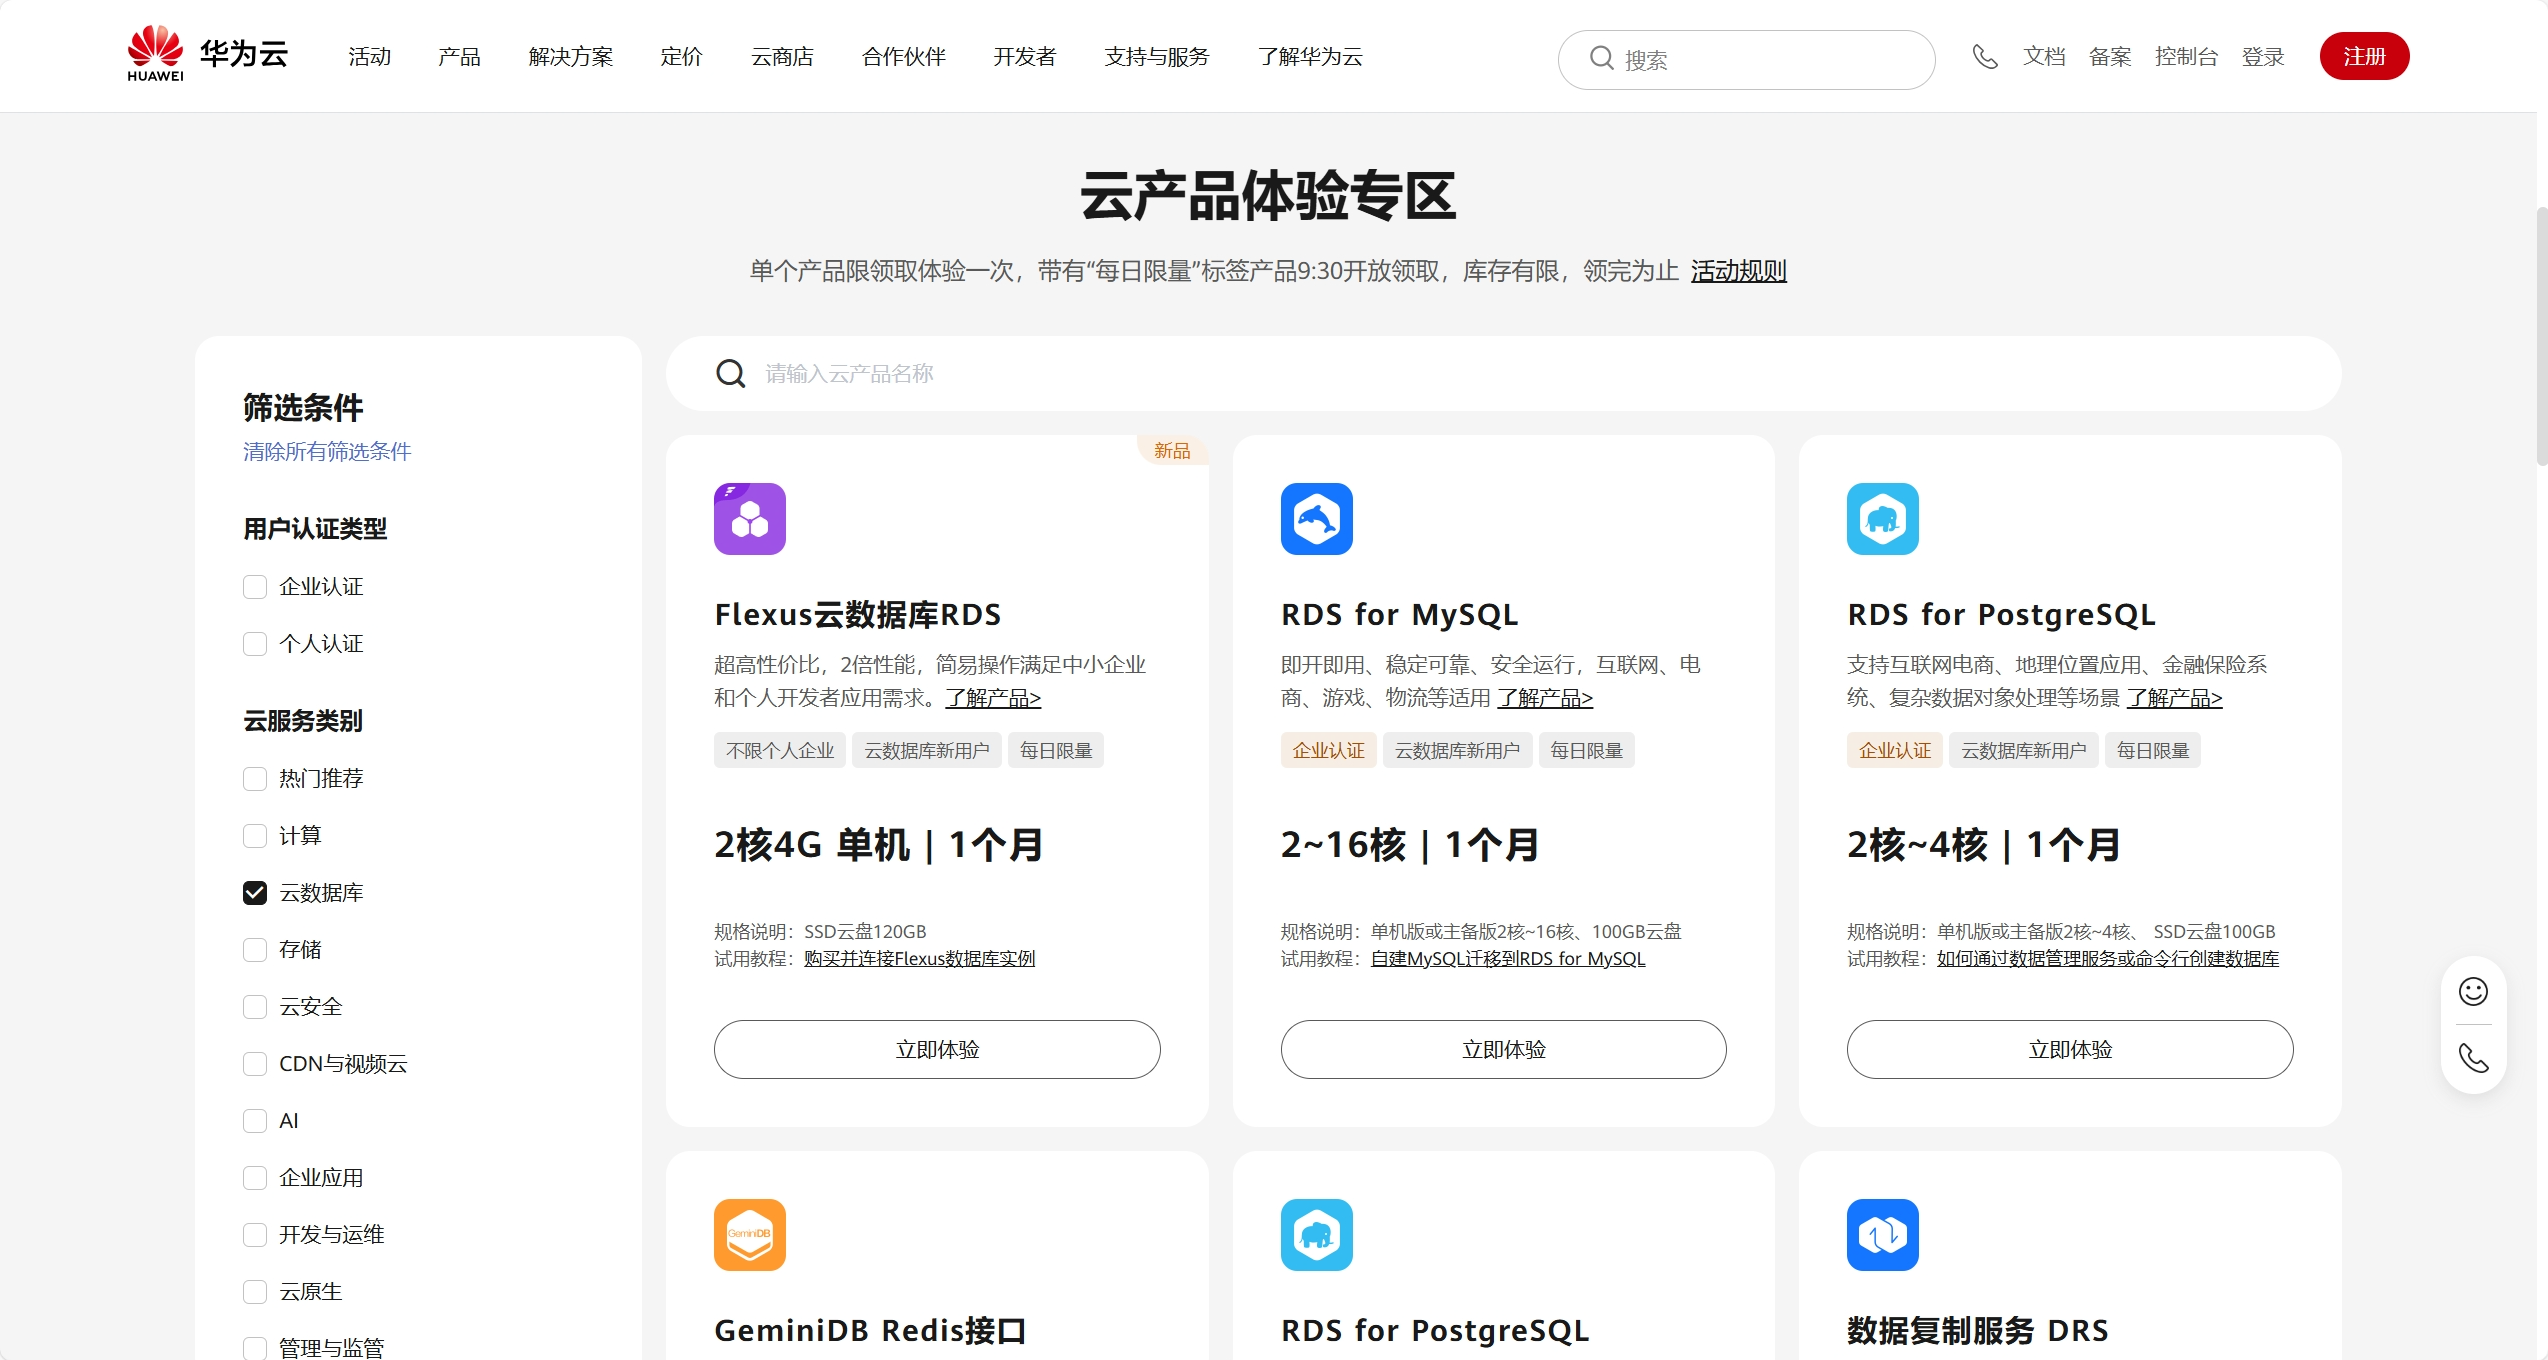
Task: Click the RDS for MySQL dolphin icon
Action: pos(1316,519)
